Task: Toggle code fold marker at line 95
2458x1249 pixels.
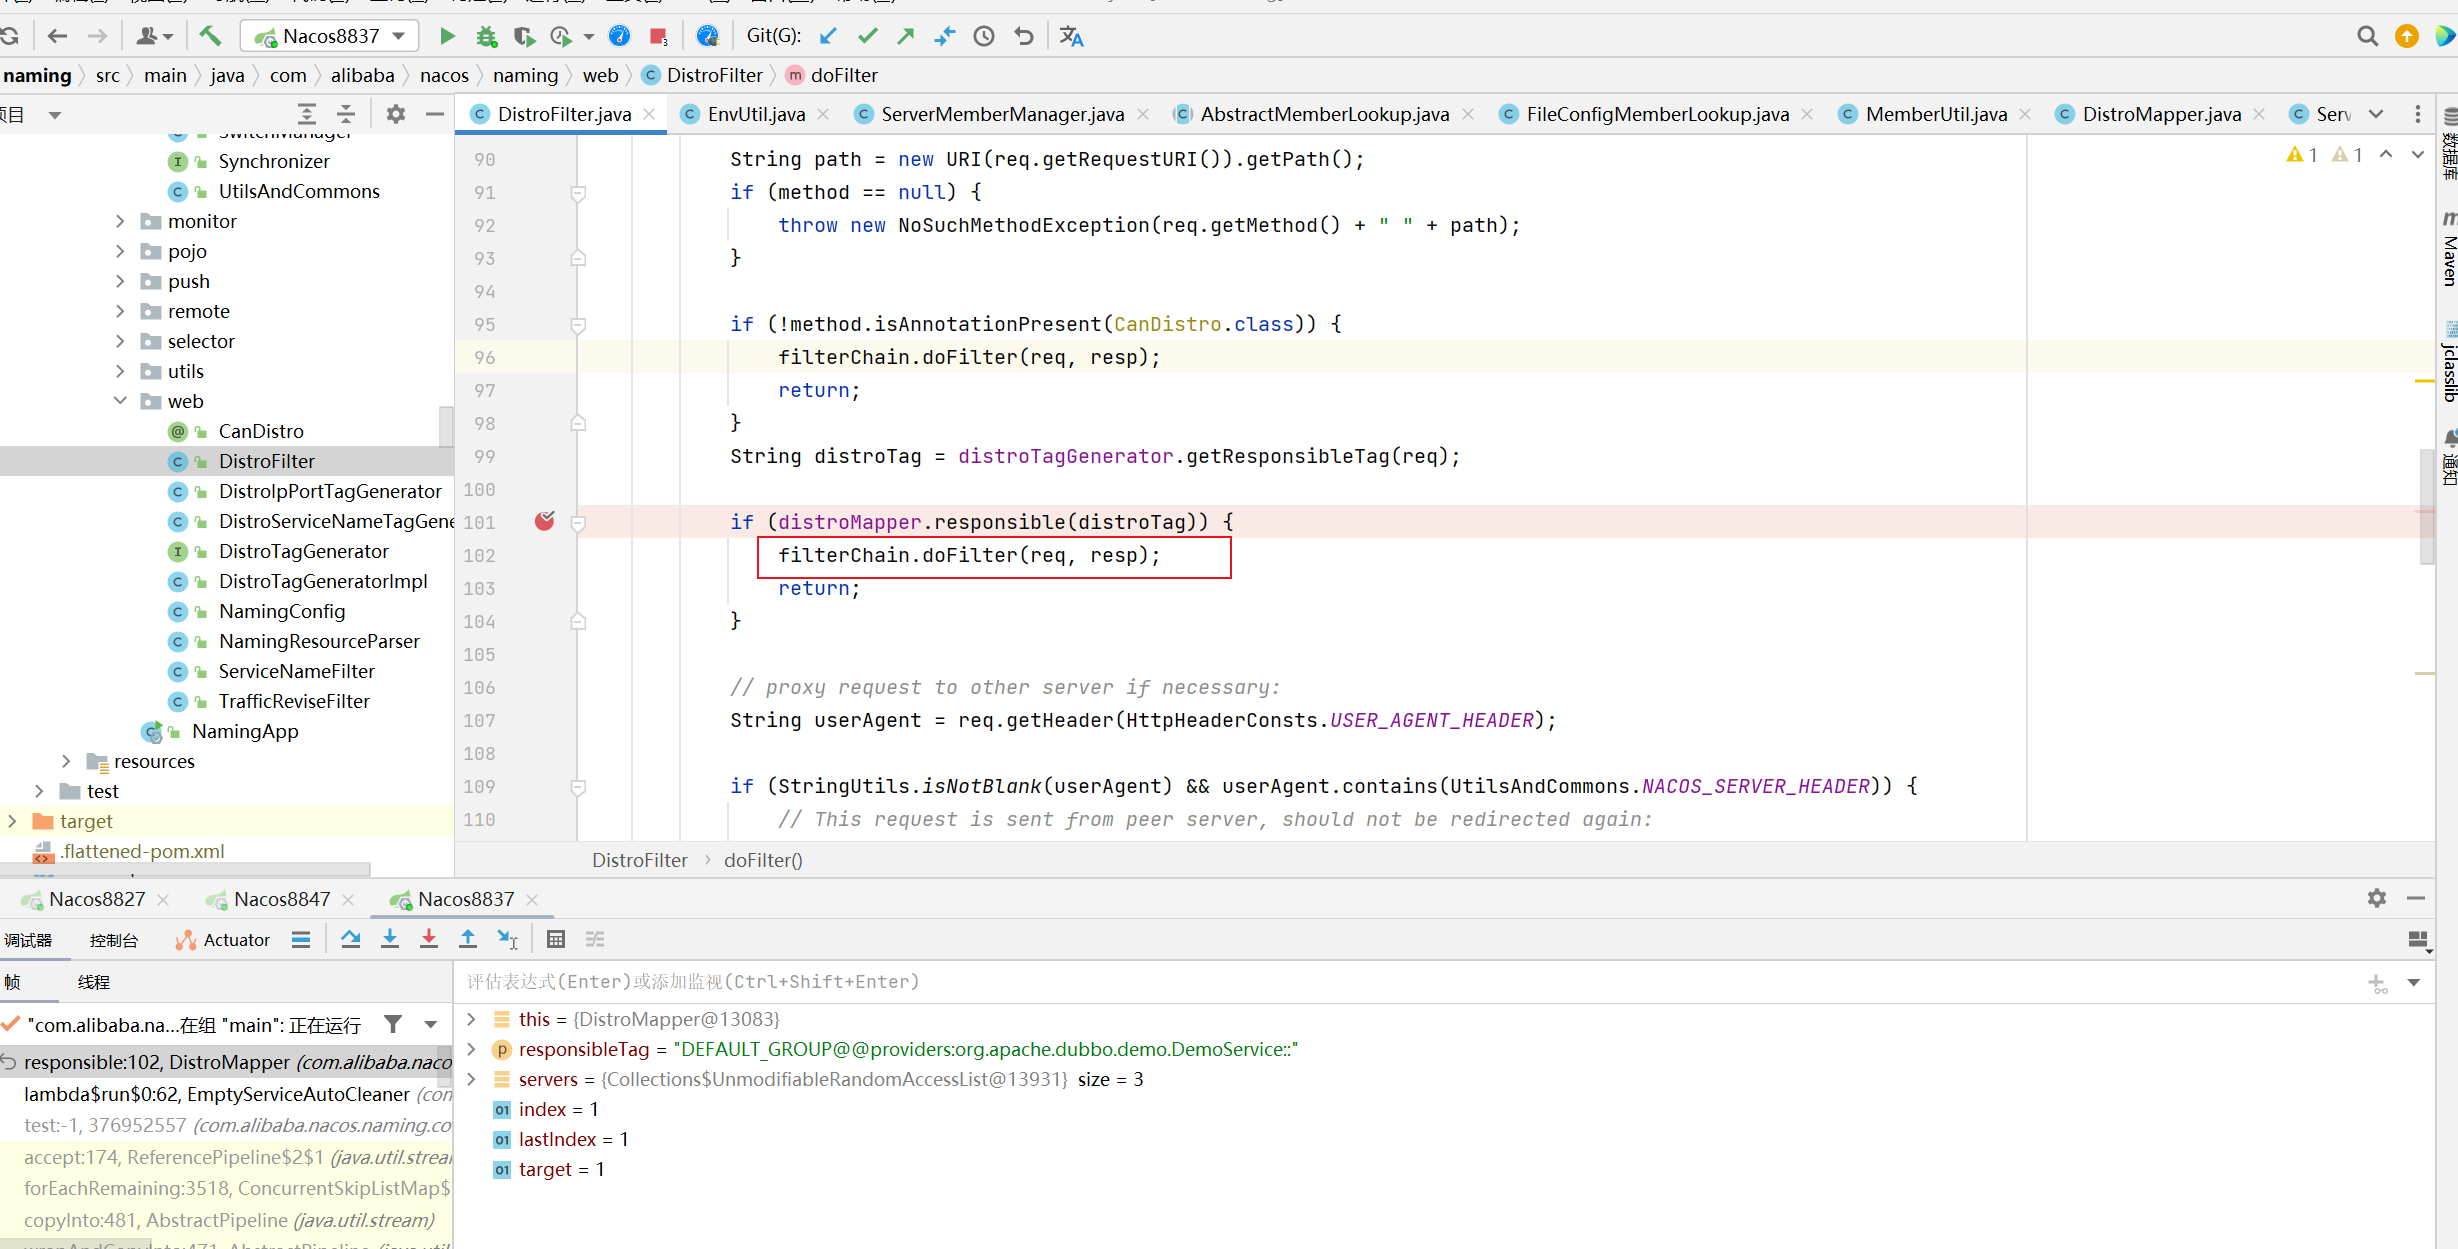Action: (x=578, y=325)
